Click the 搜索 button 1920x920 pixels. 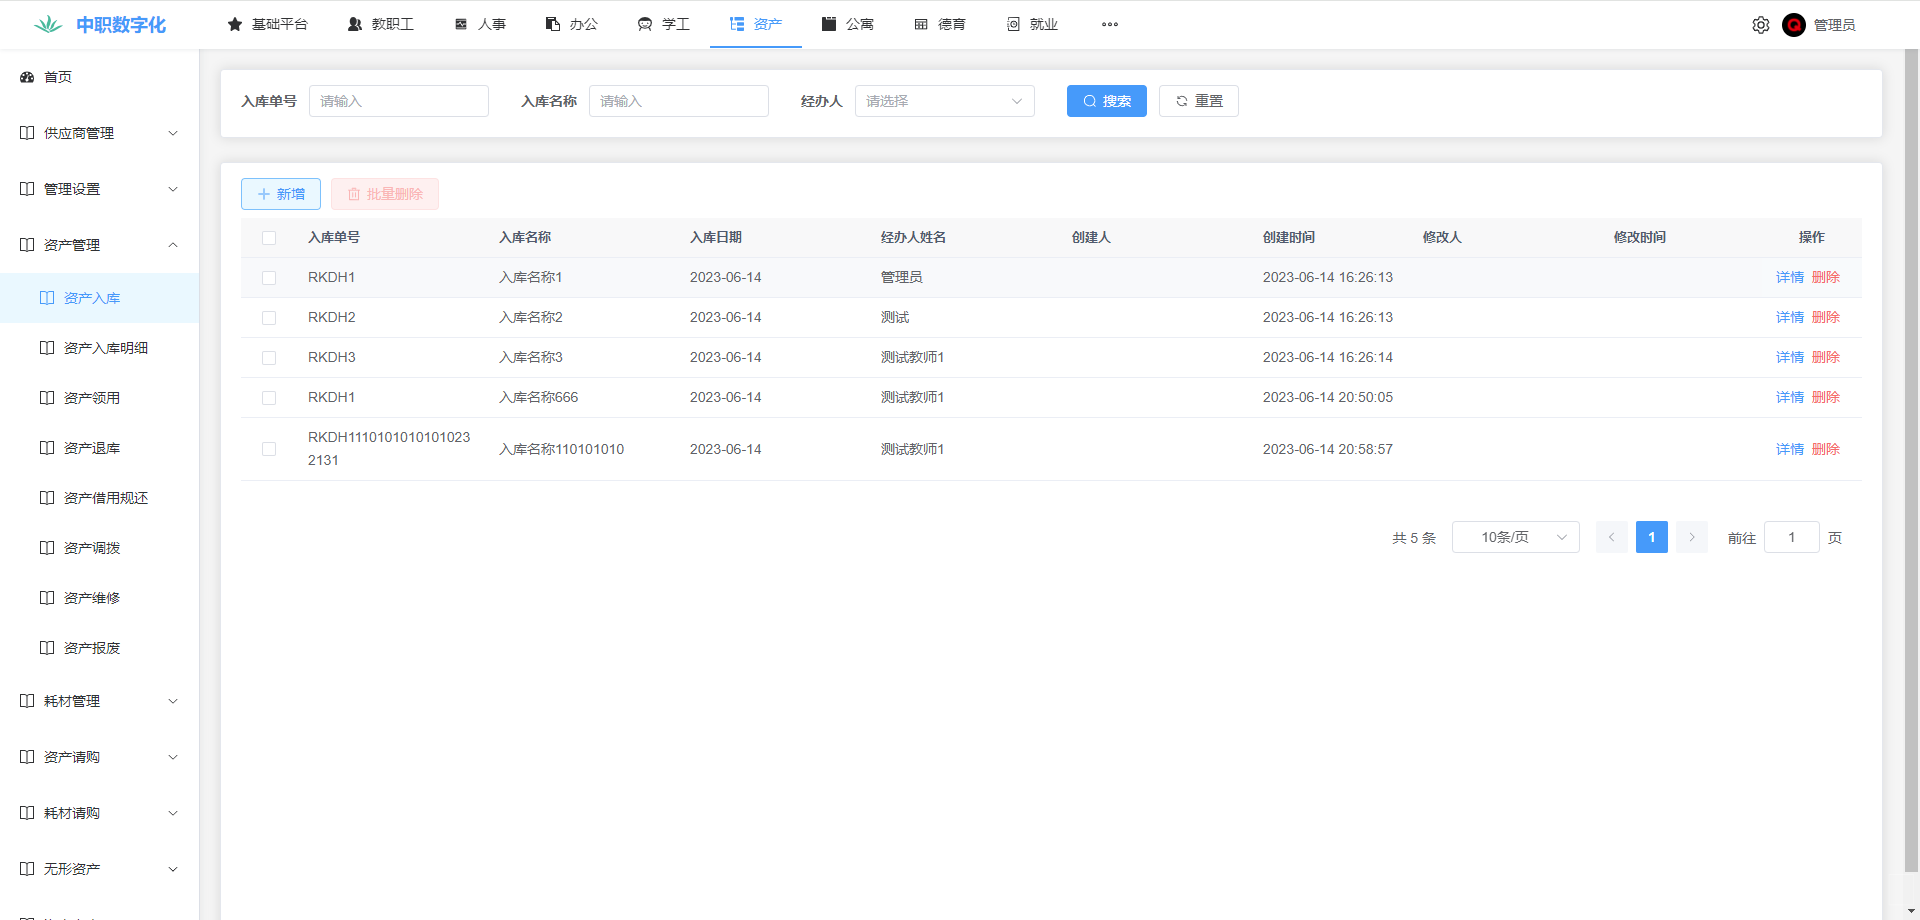(1106, 101)
